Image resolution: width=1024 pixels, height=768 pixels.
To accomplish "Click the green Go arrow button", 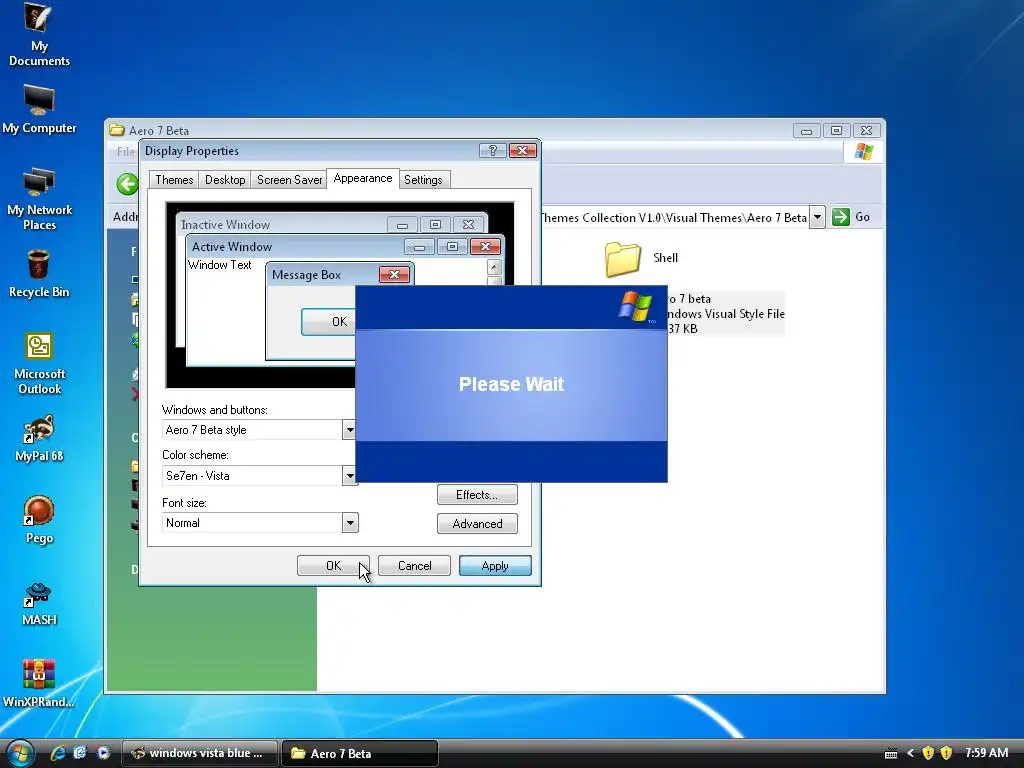I will [x=841, y=217].
